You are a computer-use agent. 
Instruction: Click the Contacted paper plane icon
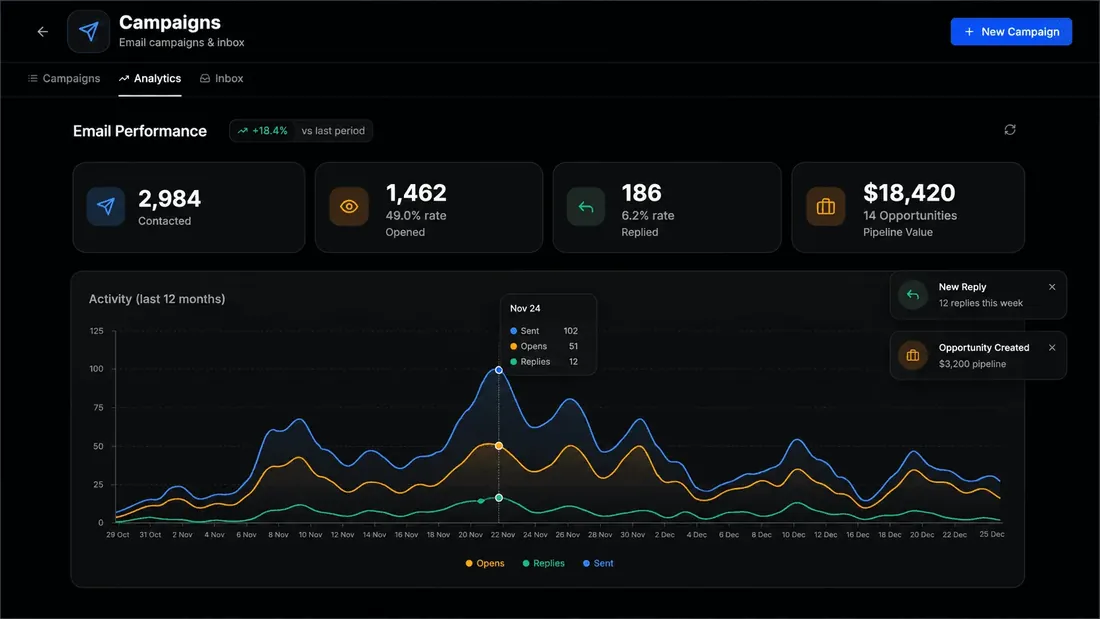(x=106, y=206)
